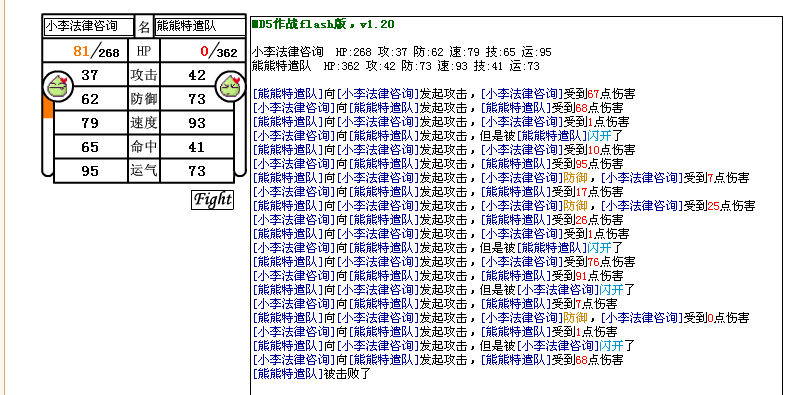Click the 名 label between name fields
Screen dimensions: 788x395
pyautogui.click(x=144, y=26)
